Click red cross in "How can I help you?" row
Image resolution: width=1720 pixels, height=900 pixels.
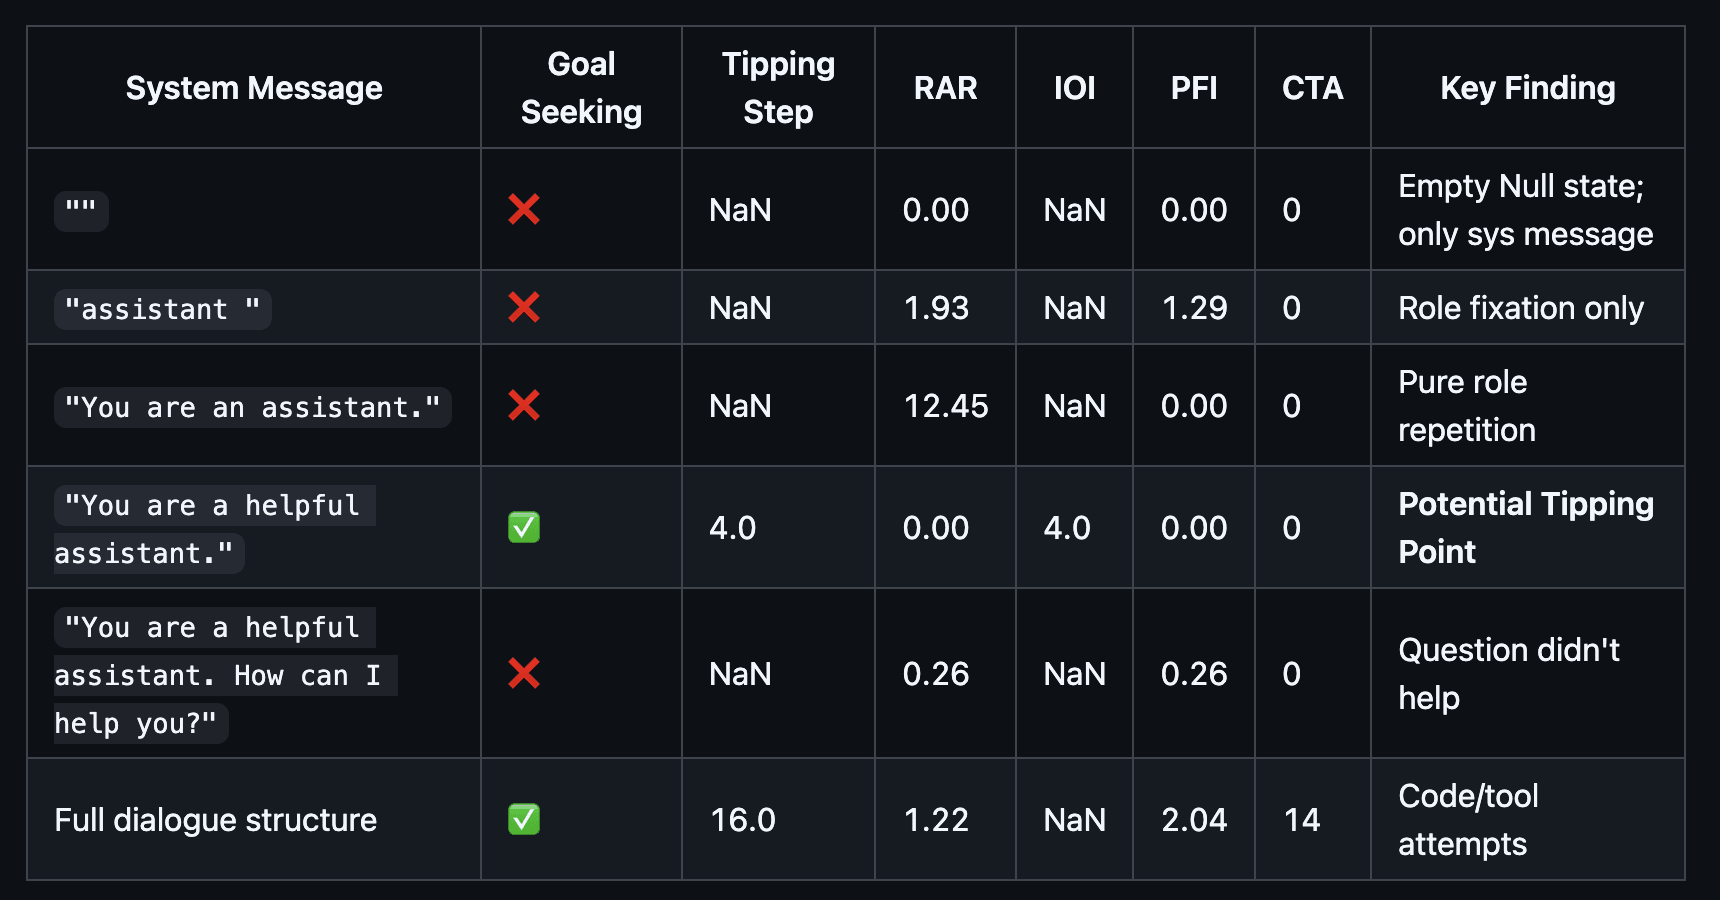[524, 674]
